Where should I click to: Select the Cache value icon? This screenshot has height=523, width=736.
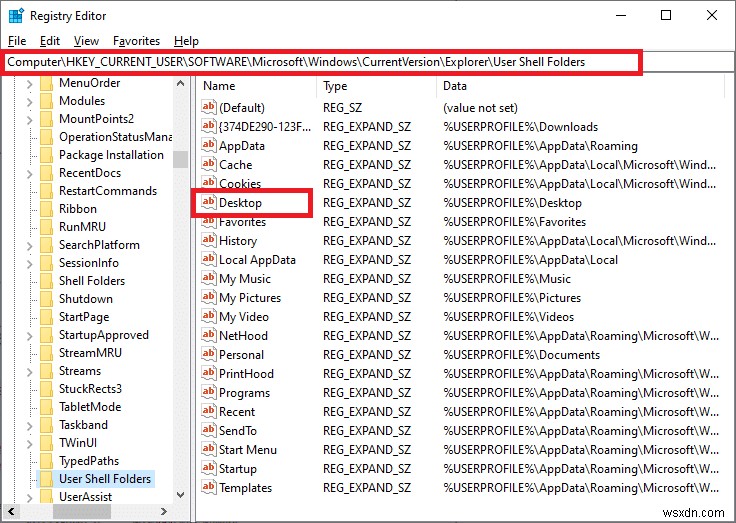208,164
